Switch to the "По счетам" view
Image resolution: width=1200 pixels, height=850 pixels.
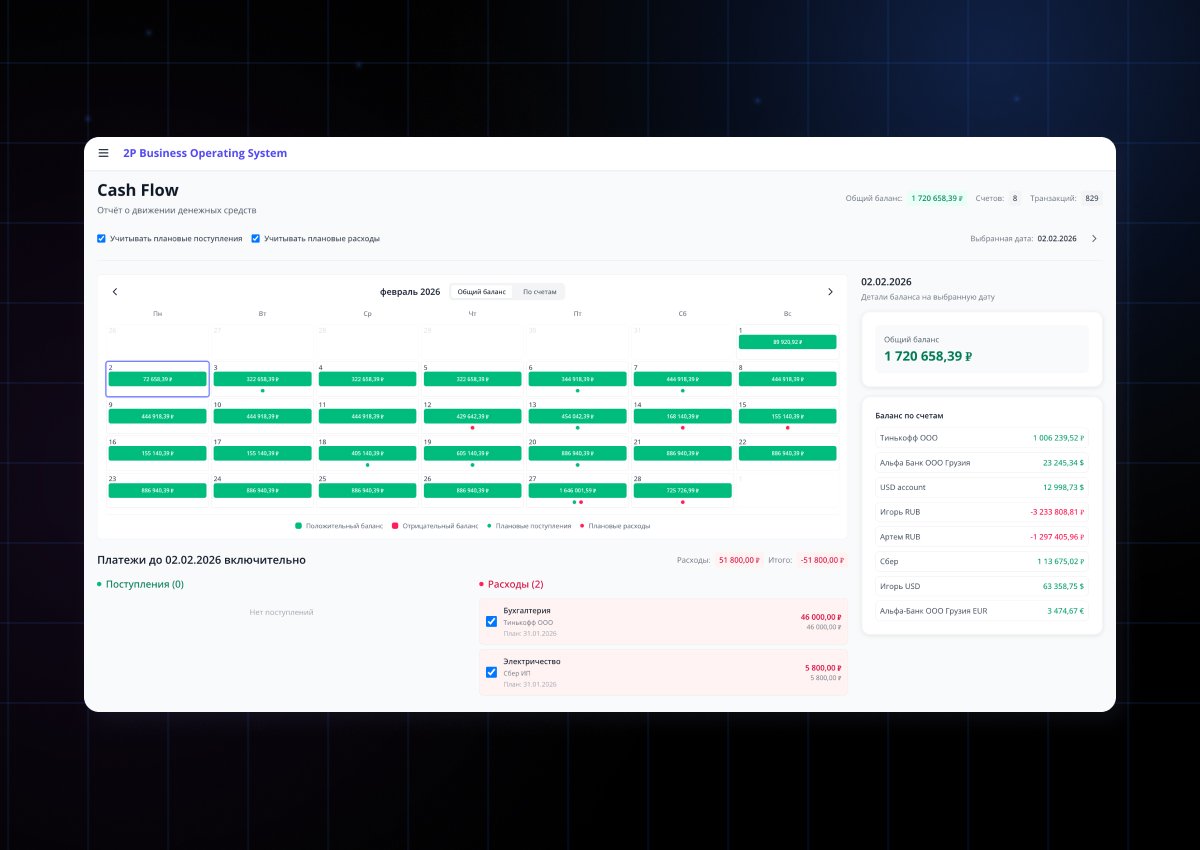(x=538, y=291)
